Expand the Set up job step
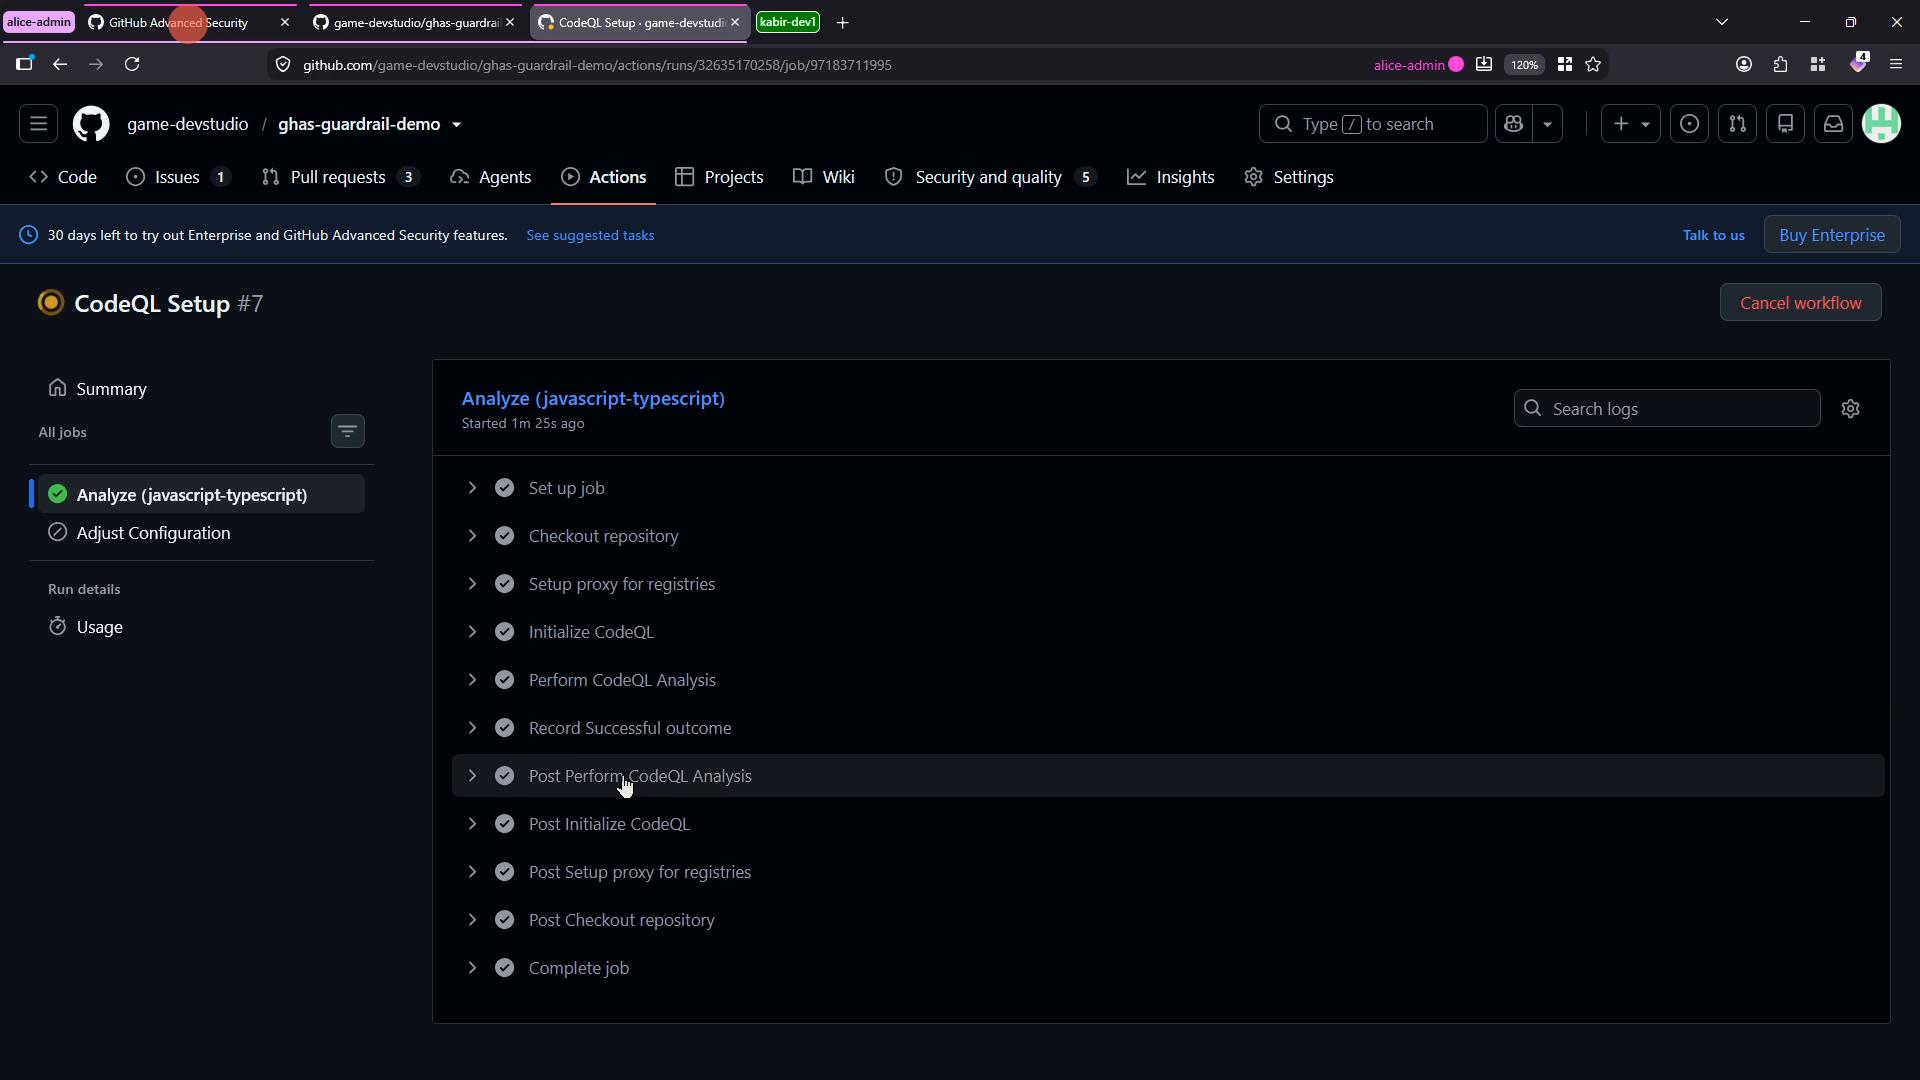This screenshot has height=1080, width=1920. tap(1168, 488)
